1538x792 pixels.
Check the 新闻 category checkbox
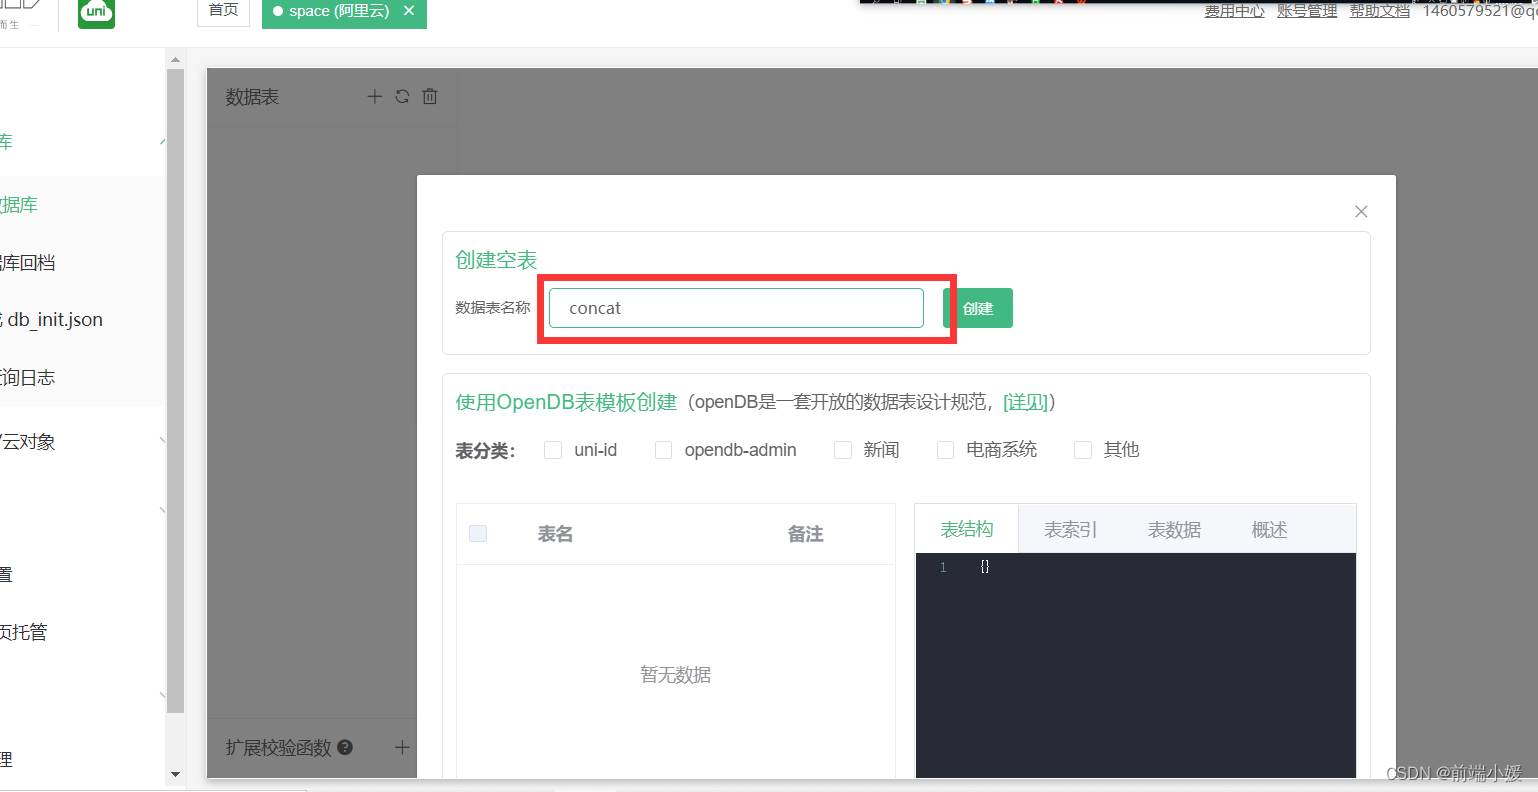coord(843,450)
